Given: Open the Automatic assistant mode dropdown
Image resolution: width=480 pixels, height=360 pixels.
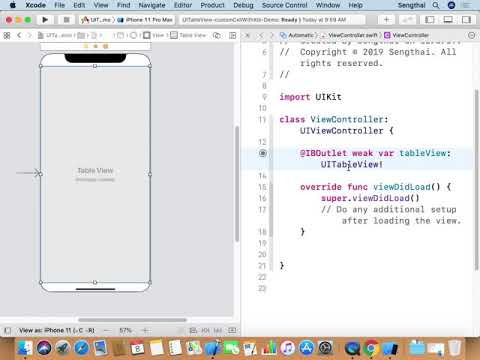Looking at the screenshot, I should pos(297,35).
